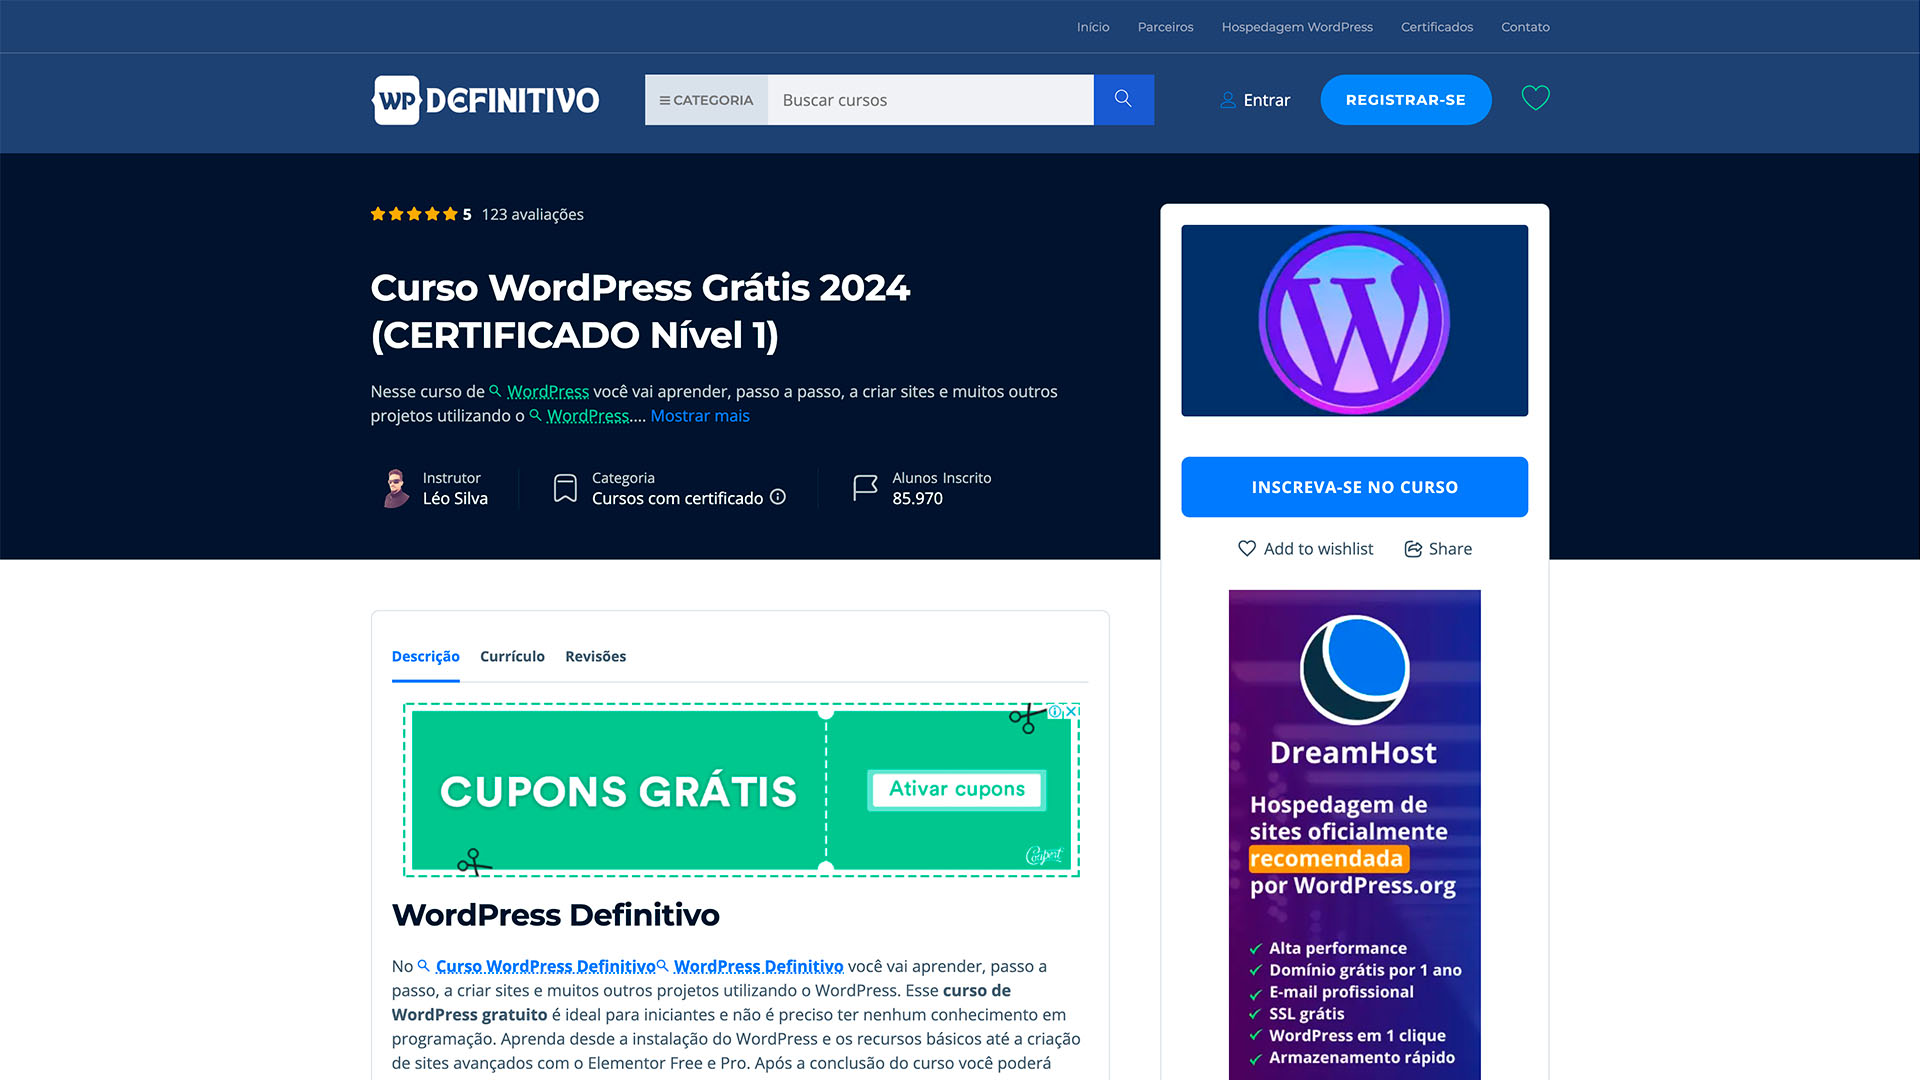Click the REGISTRAR-SE button
This screenshot has height=1080, width=1920.
click(1405, 100)
